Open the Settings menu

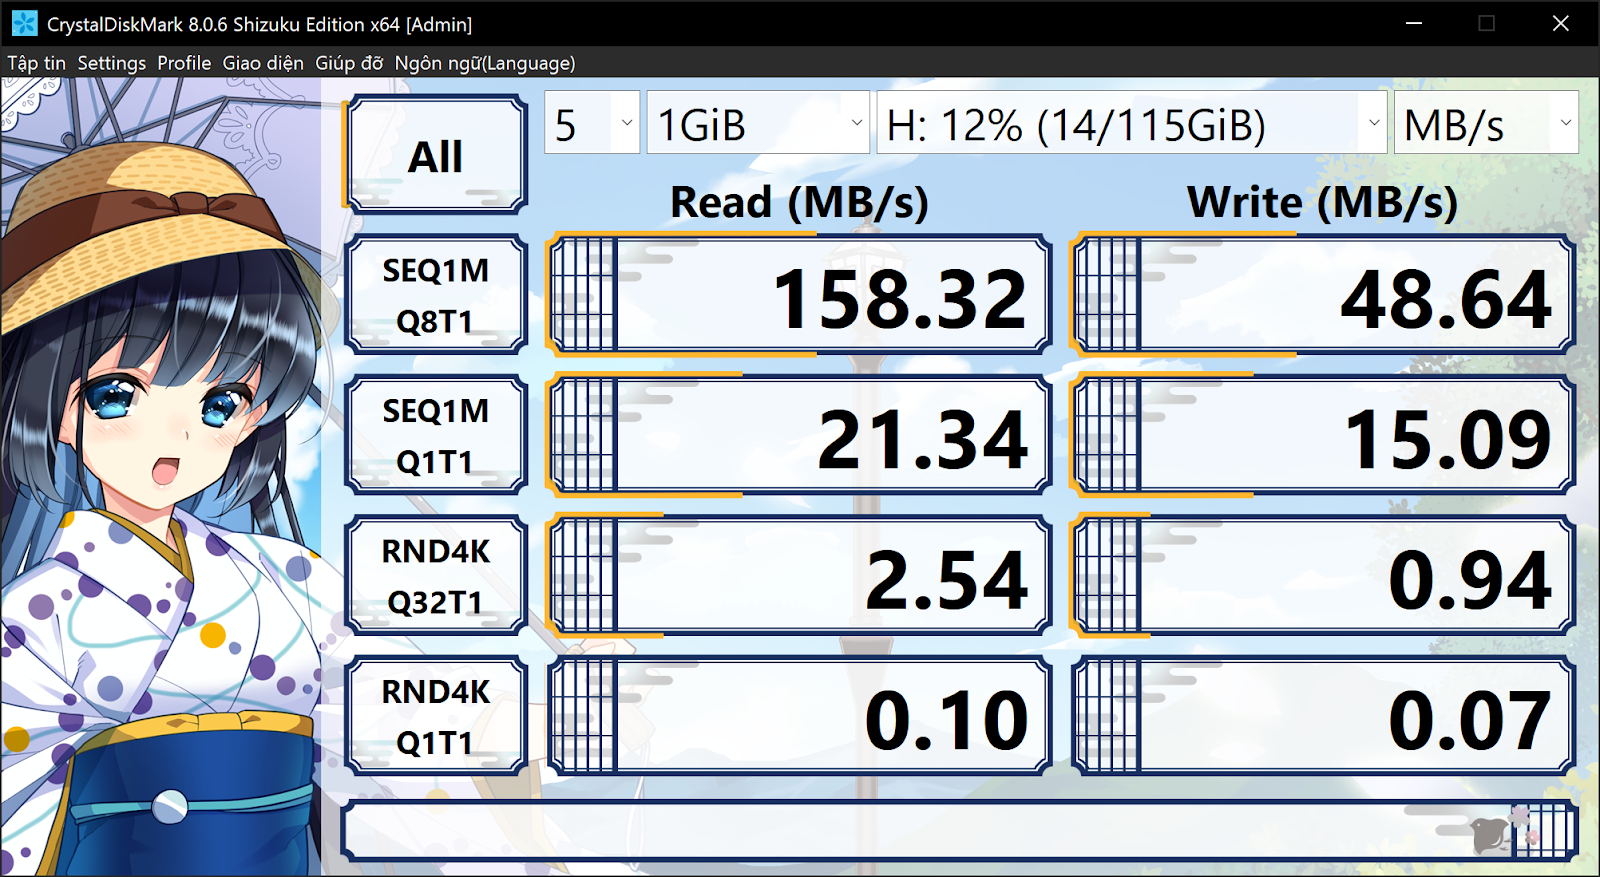pyautogui.click(x=112, y=63)
